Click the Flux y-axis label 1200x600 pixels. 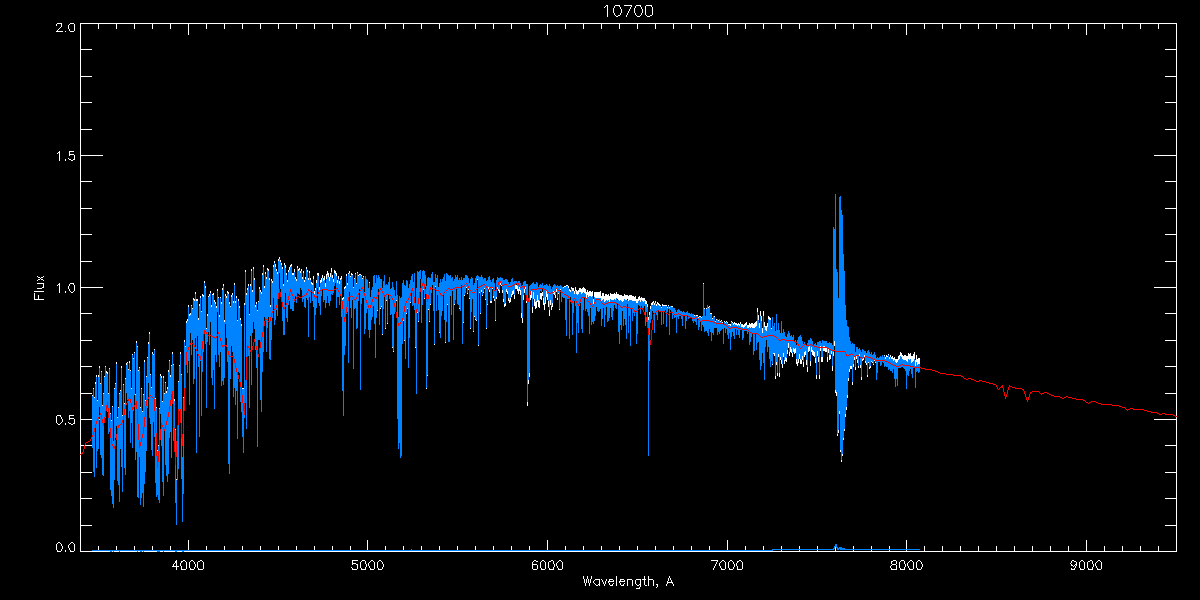(40, 287)
